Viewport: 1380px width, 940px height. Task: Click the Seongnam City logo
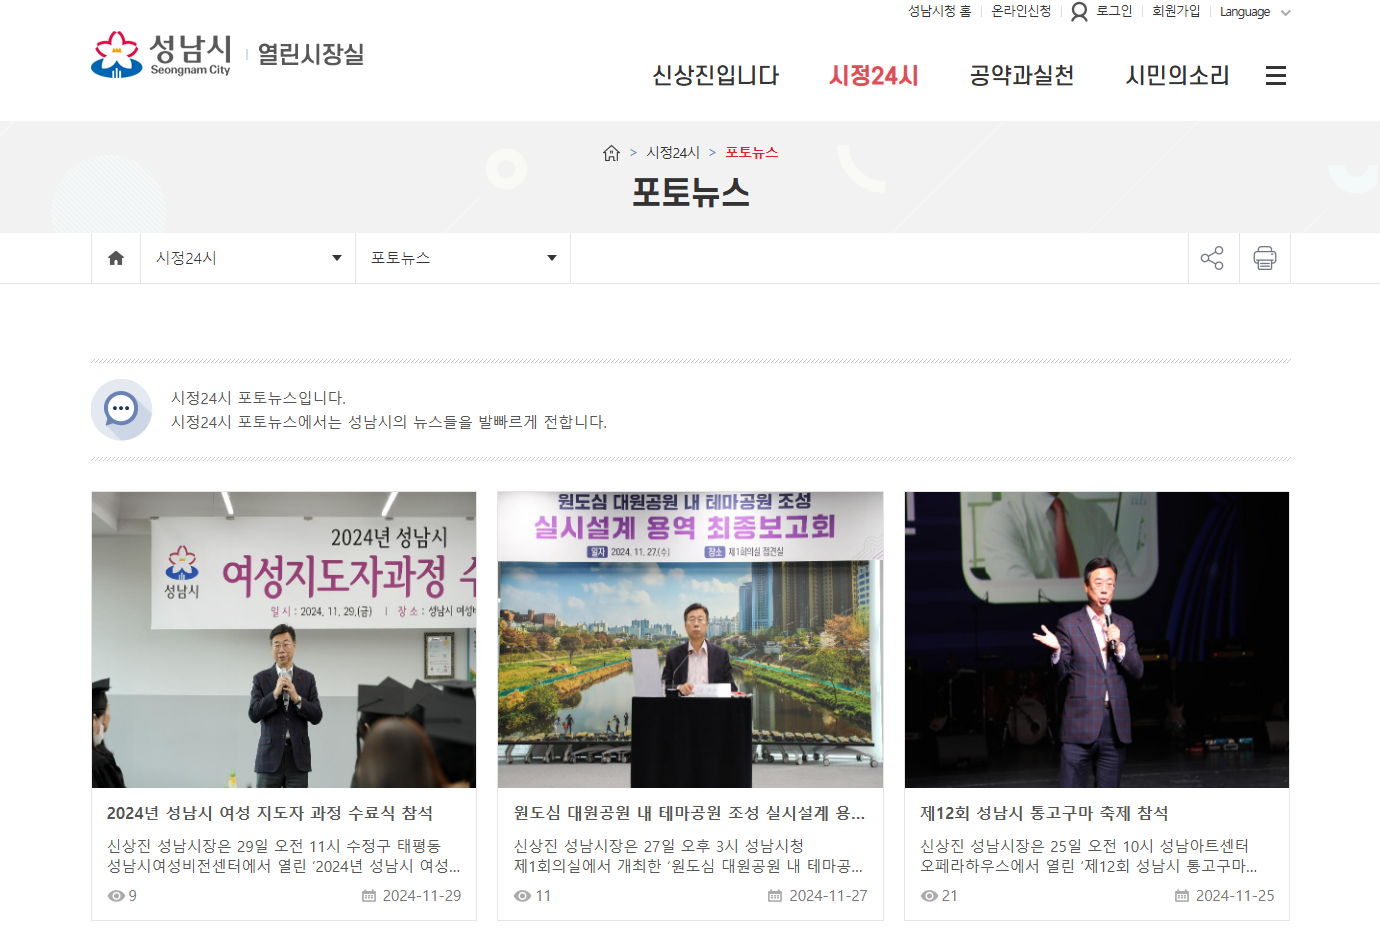coord(161,54)
